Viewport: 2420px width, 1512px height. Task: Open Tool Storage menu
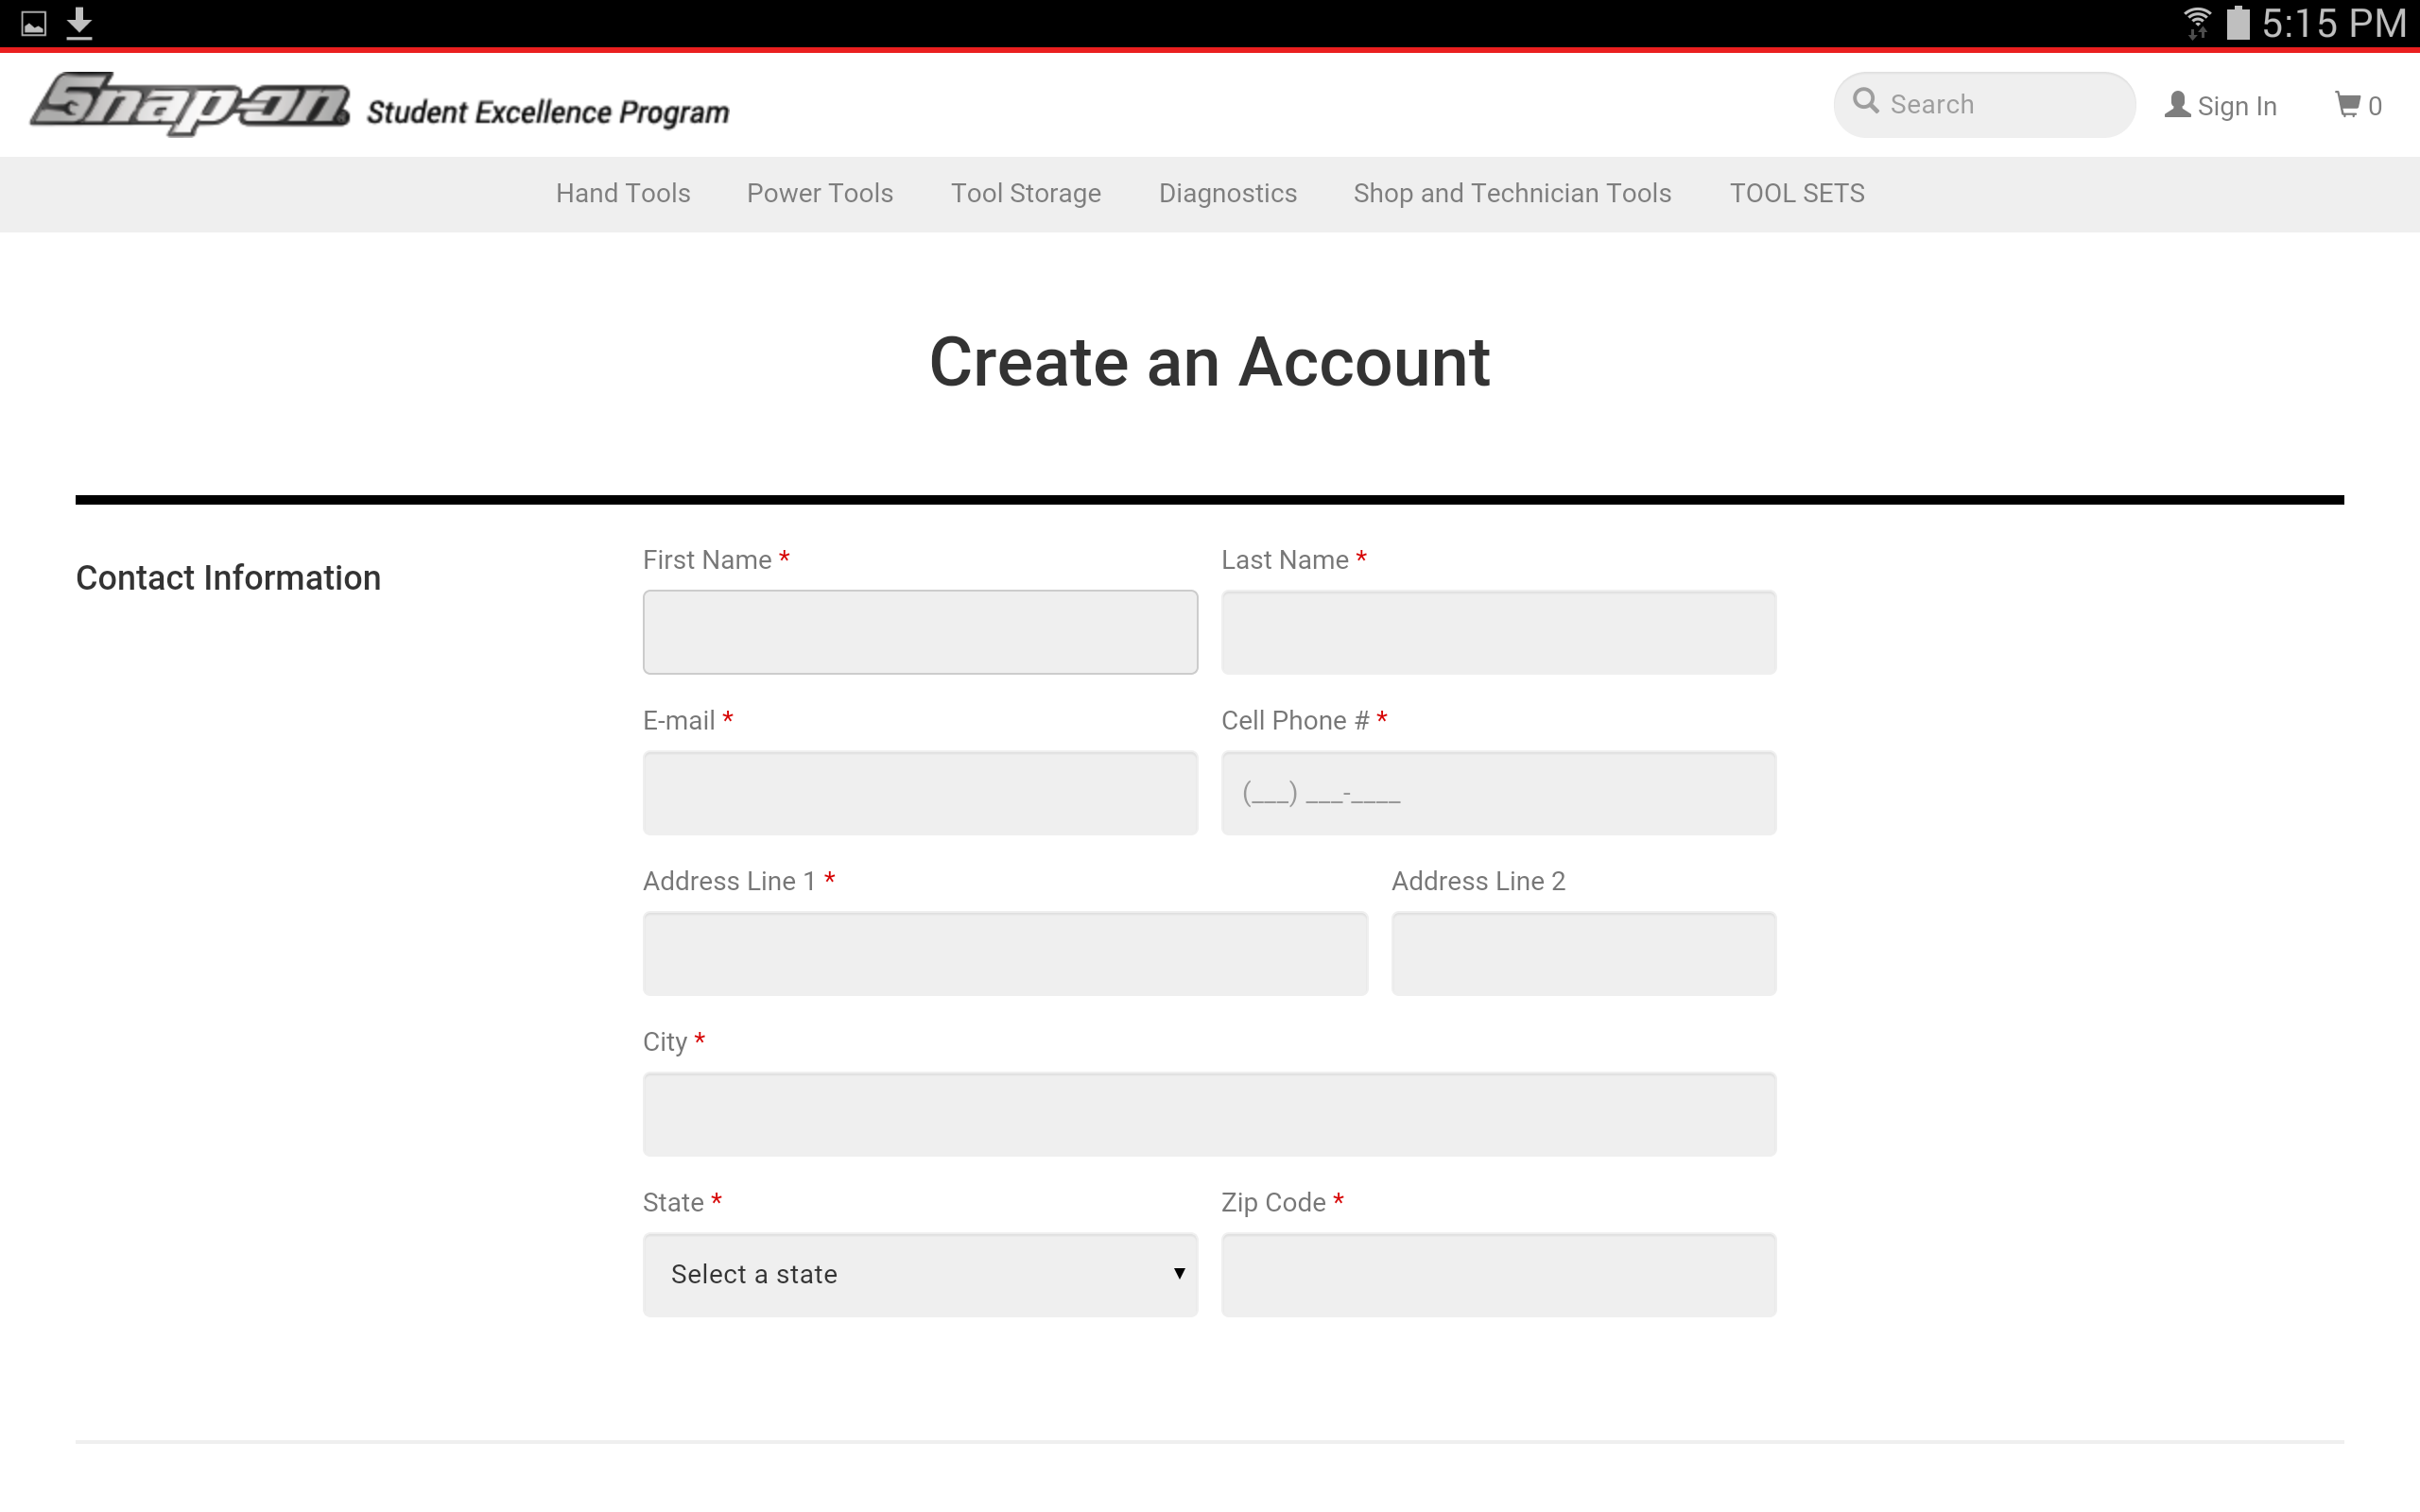1025,193
